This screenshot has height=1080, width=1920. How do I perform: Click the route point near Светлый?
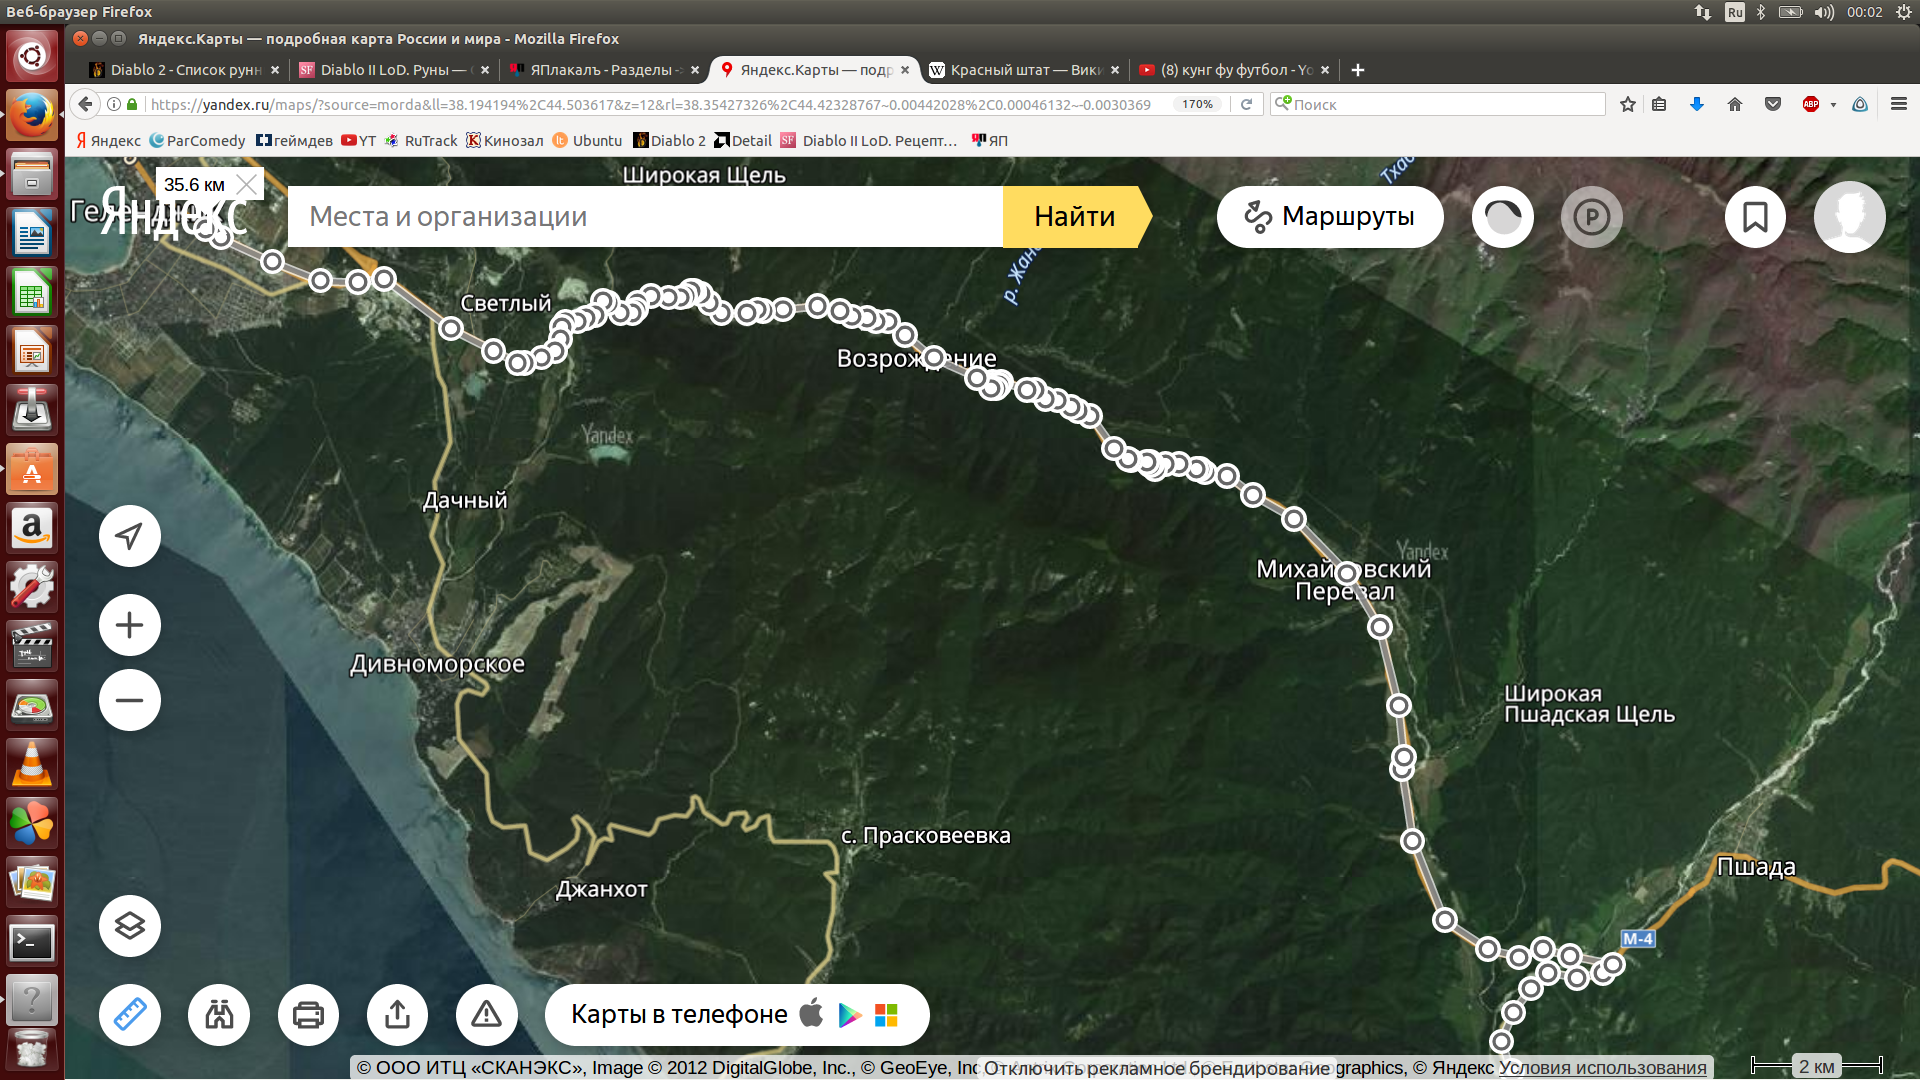(x=451, y=328)
